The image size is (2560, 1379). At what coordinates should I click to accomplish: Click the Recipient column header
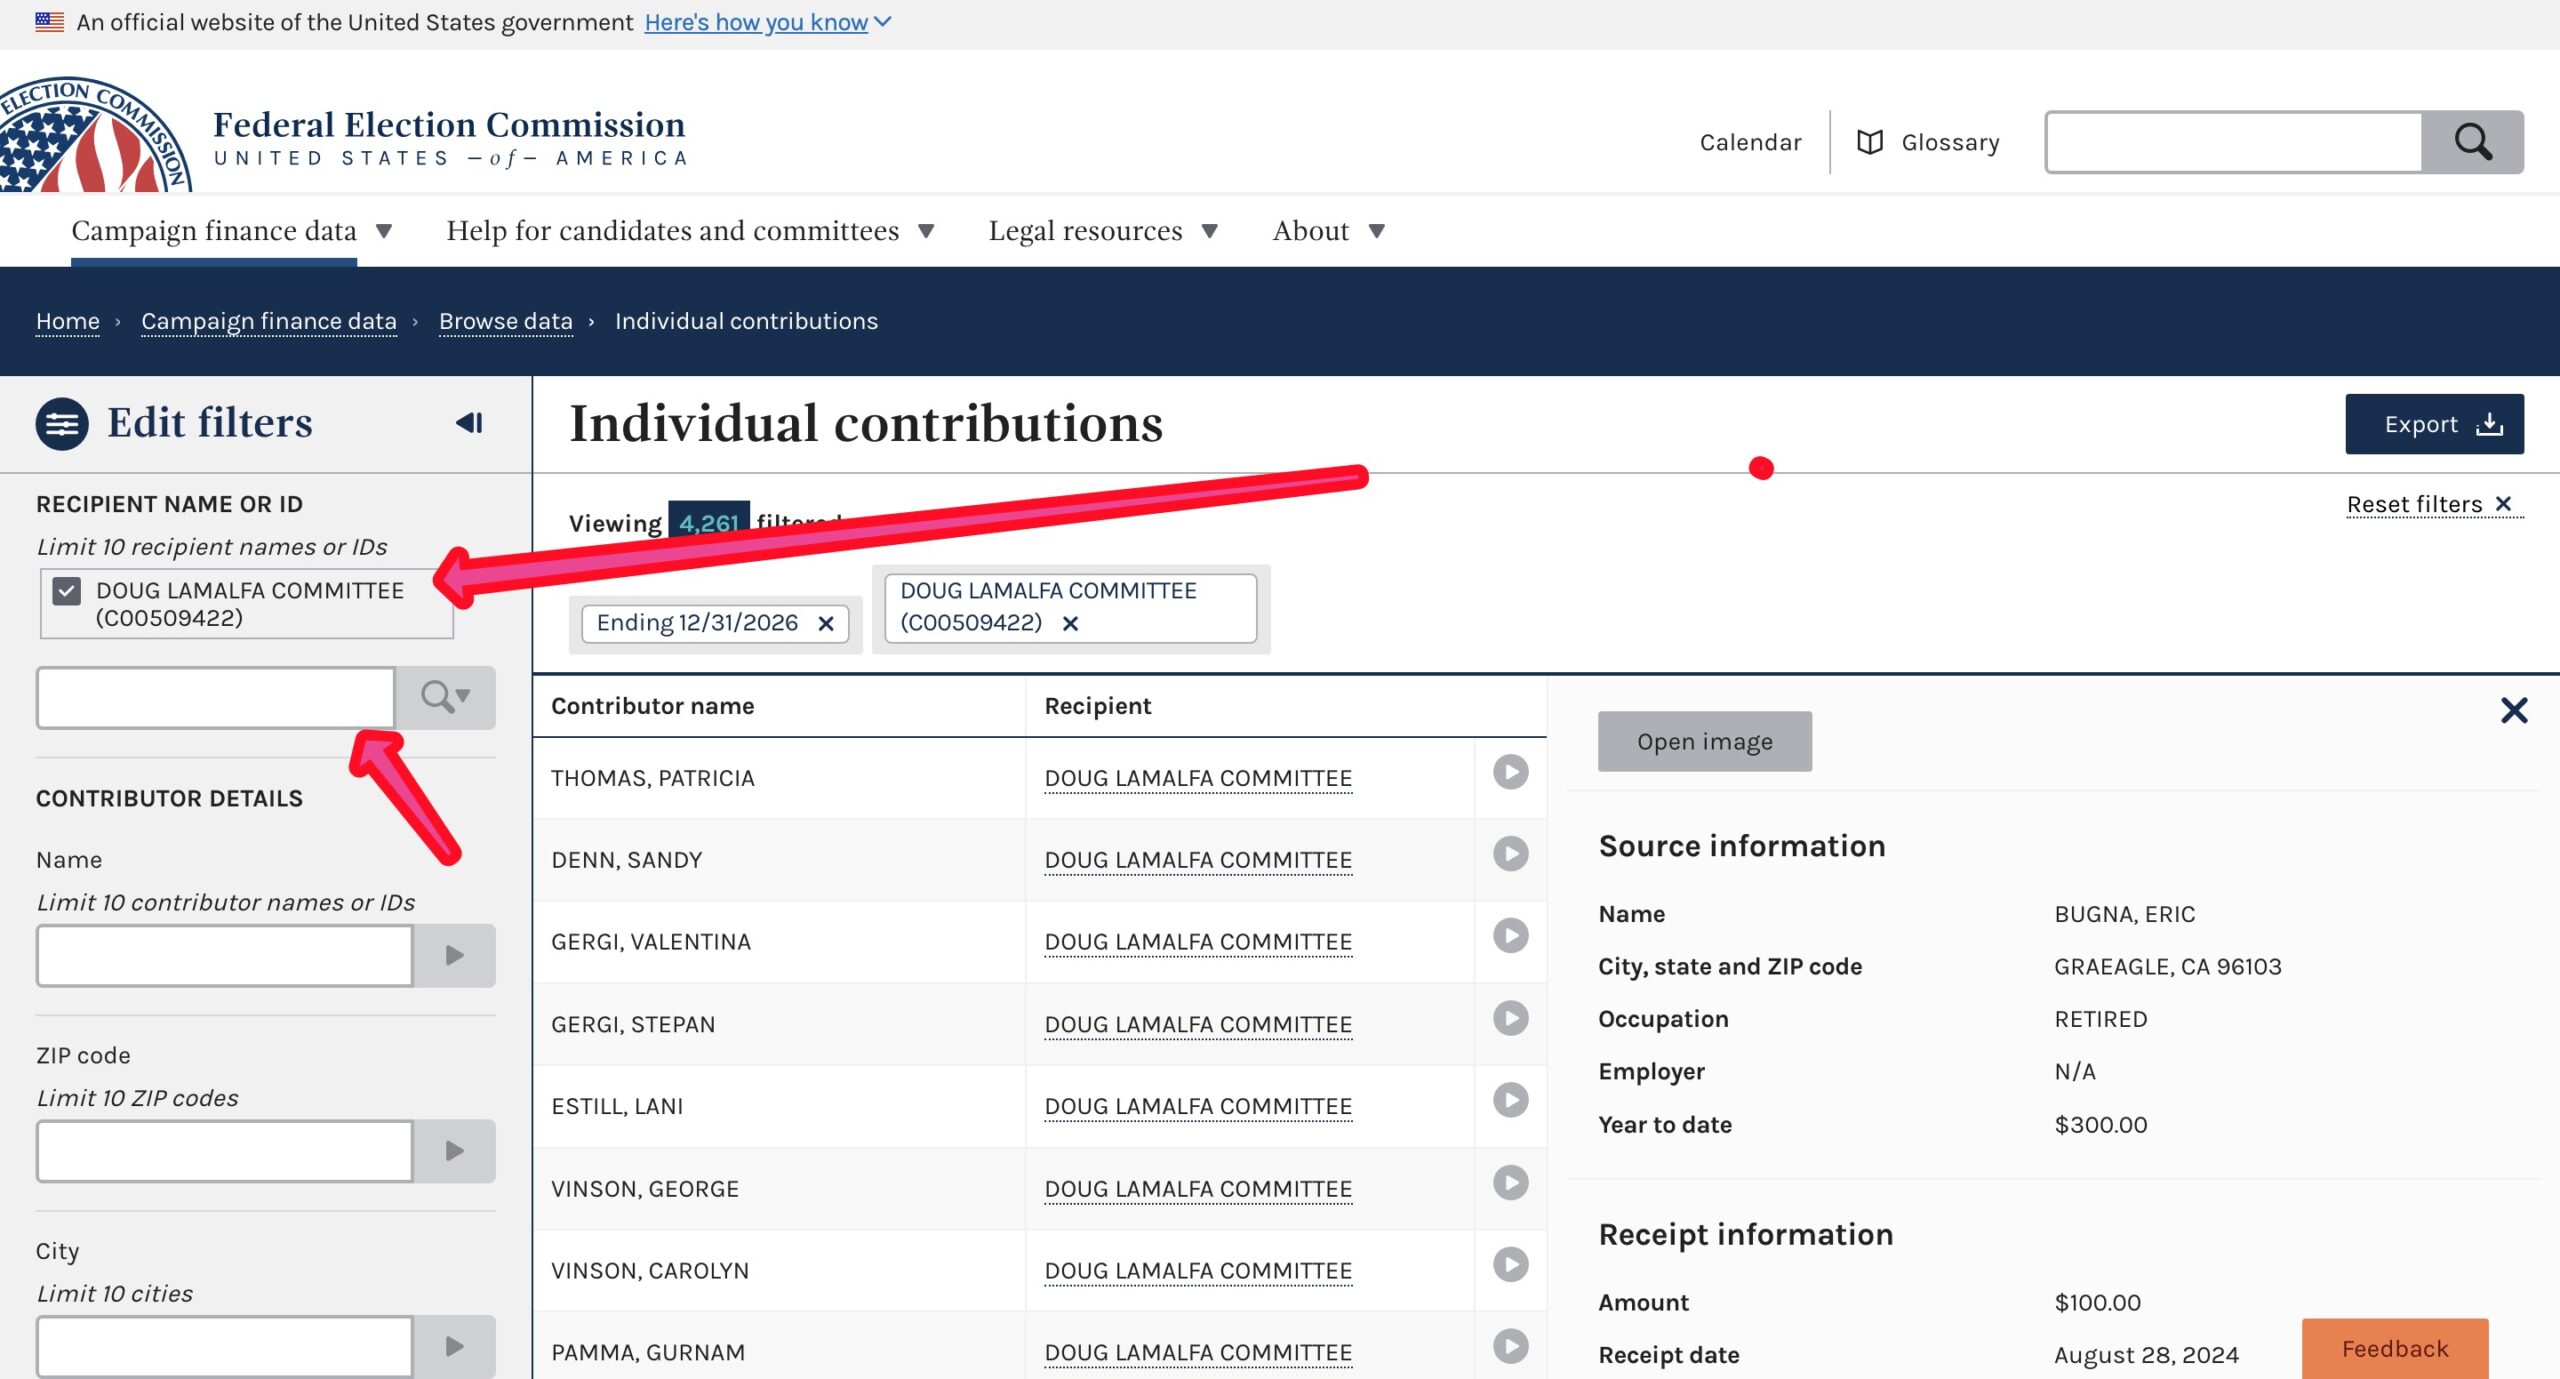point(1098,706)
